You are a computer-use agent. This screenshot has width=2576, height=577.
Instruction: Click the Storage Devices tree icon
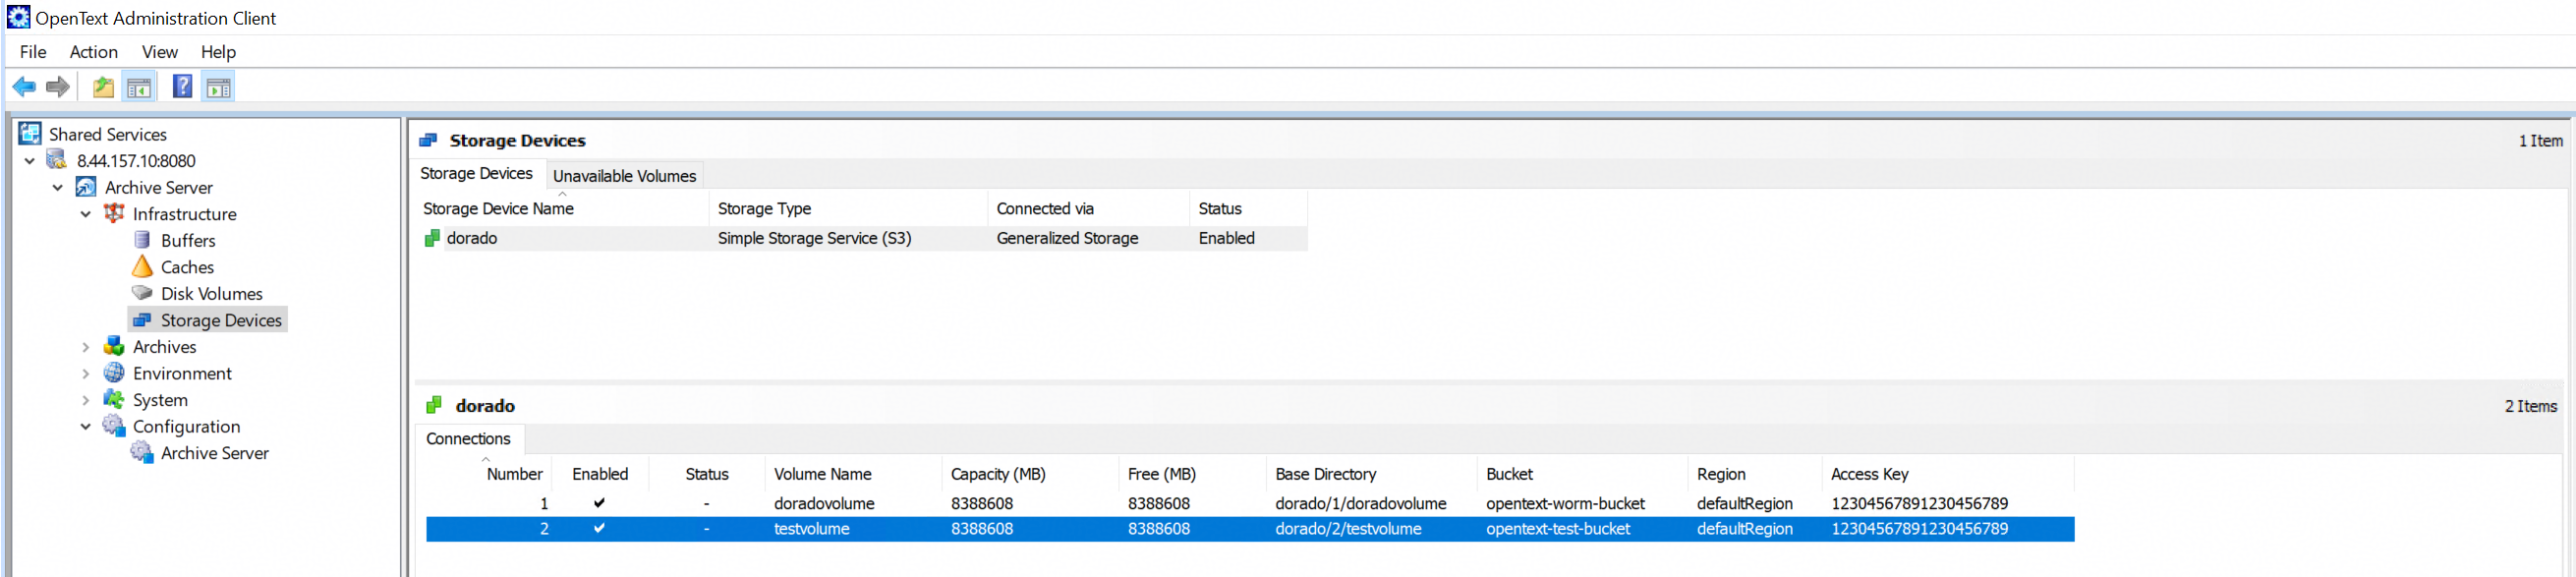coord(142,320)
